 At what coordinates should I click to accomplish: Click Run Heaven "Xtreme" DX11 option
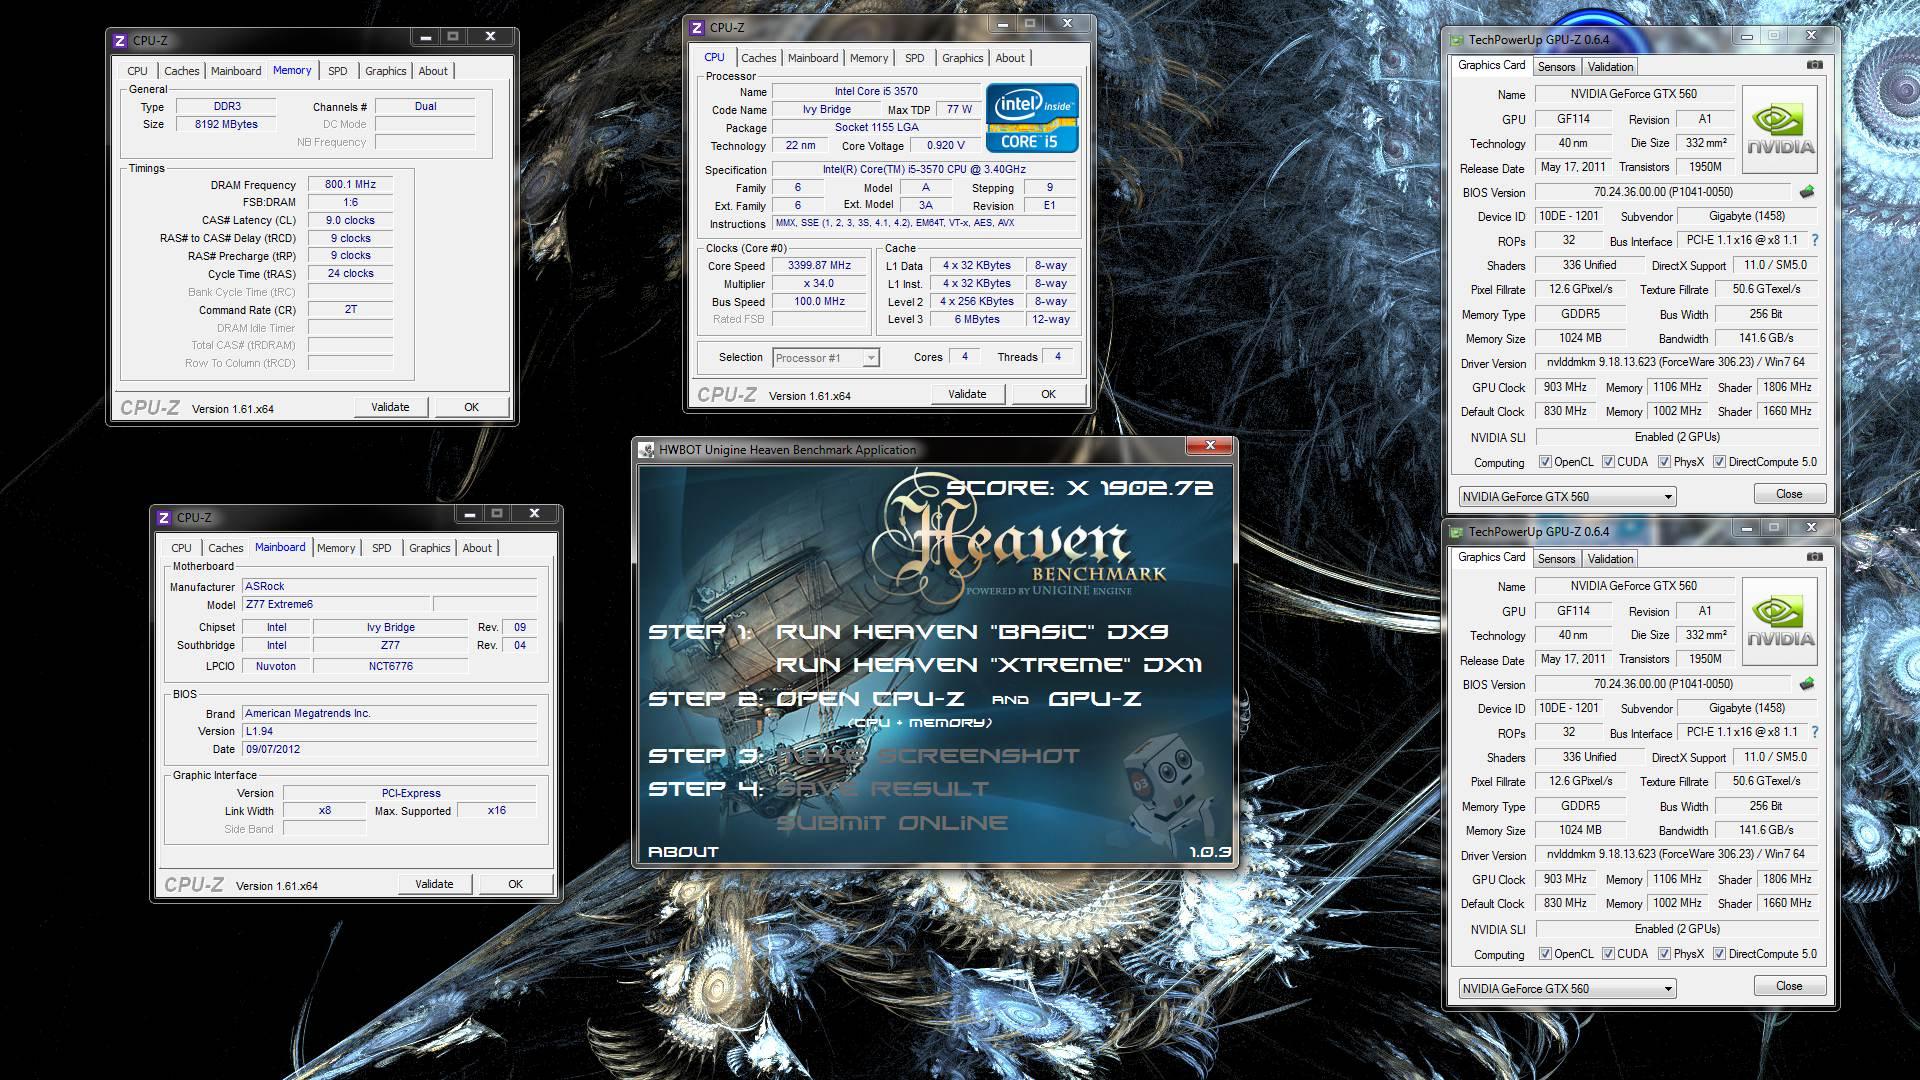(x=989, y=665)
